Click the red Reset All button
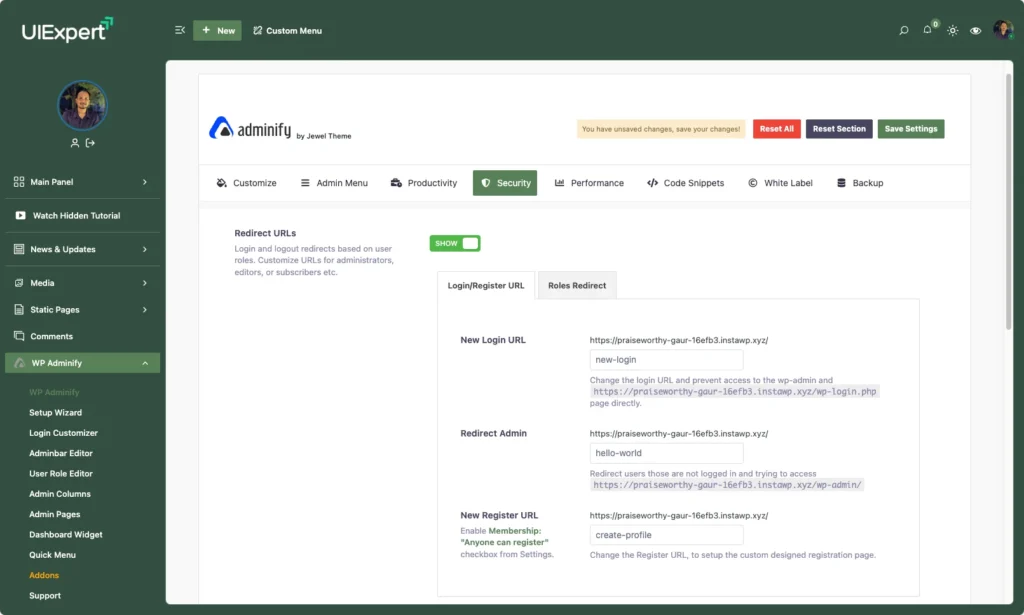 pos(776,129)
